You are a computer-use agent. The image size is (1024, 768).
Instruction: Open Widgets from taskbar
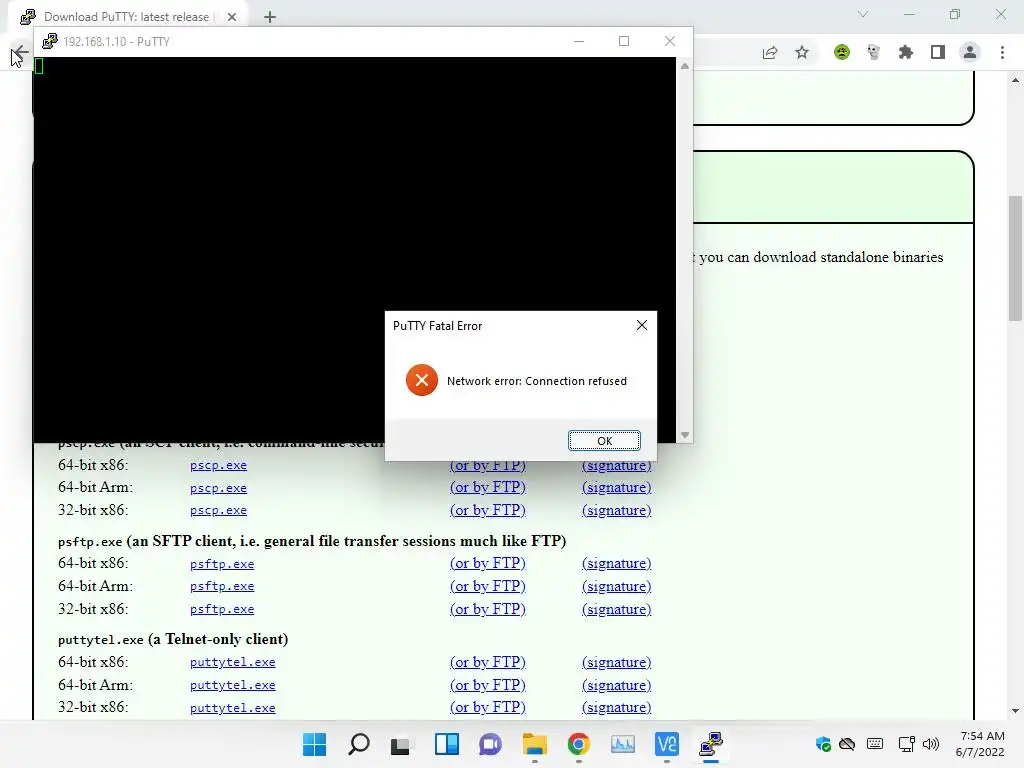(447, 744)
